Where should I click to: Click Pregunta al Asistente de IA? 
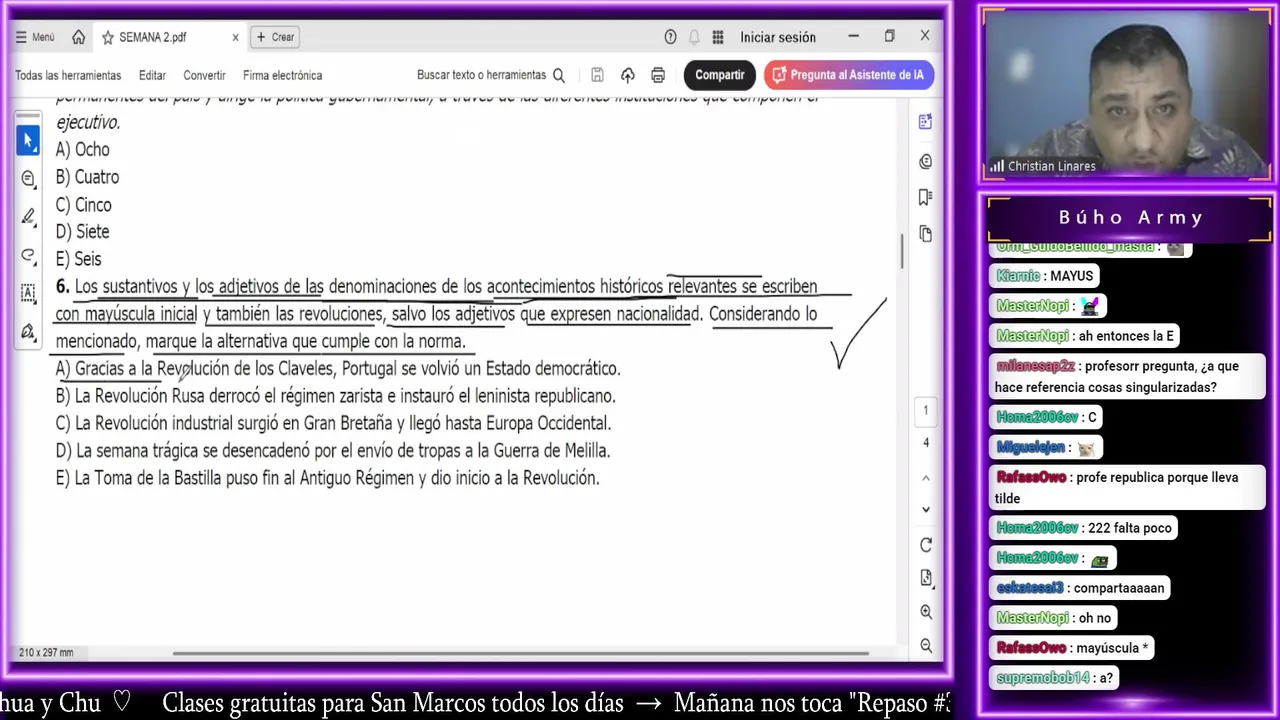tap(849, 75)
